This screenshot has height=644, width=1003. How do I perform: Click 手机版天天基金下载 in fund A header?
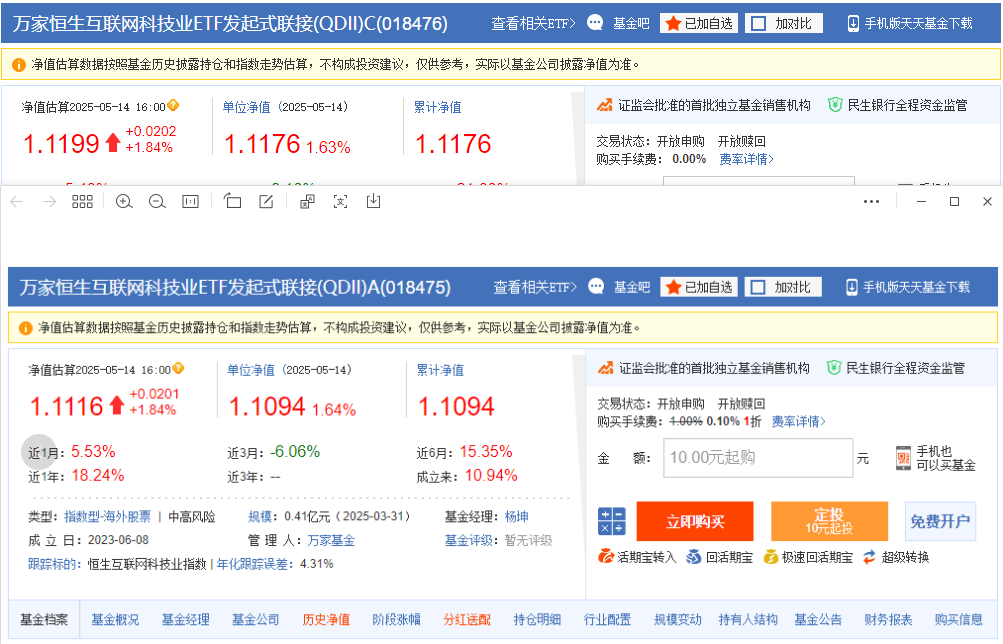916,287
